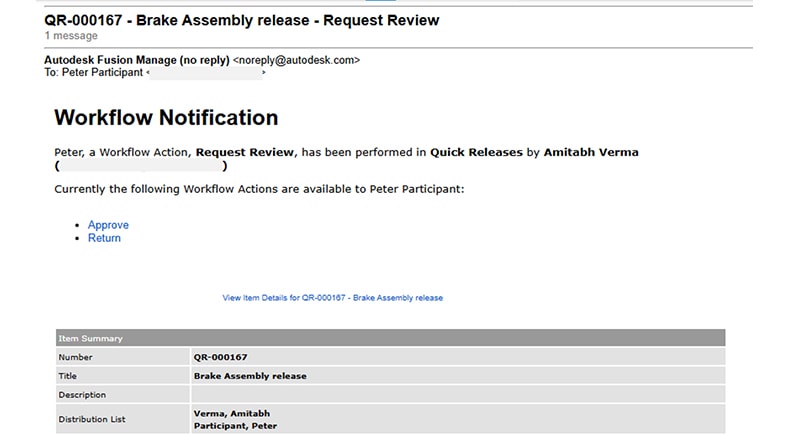Click the '1 message' count text
This screenshot has height=444, width=788.
(70, 35)
